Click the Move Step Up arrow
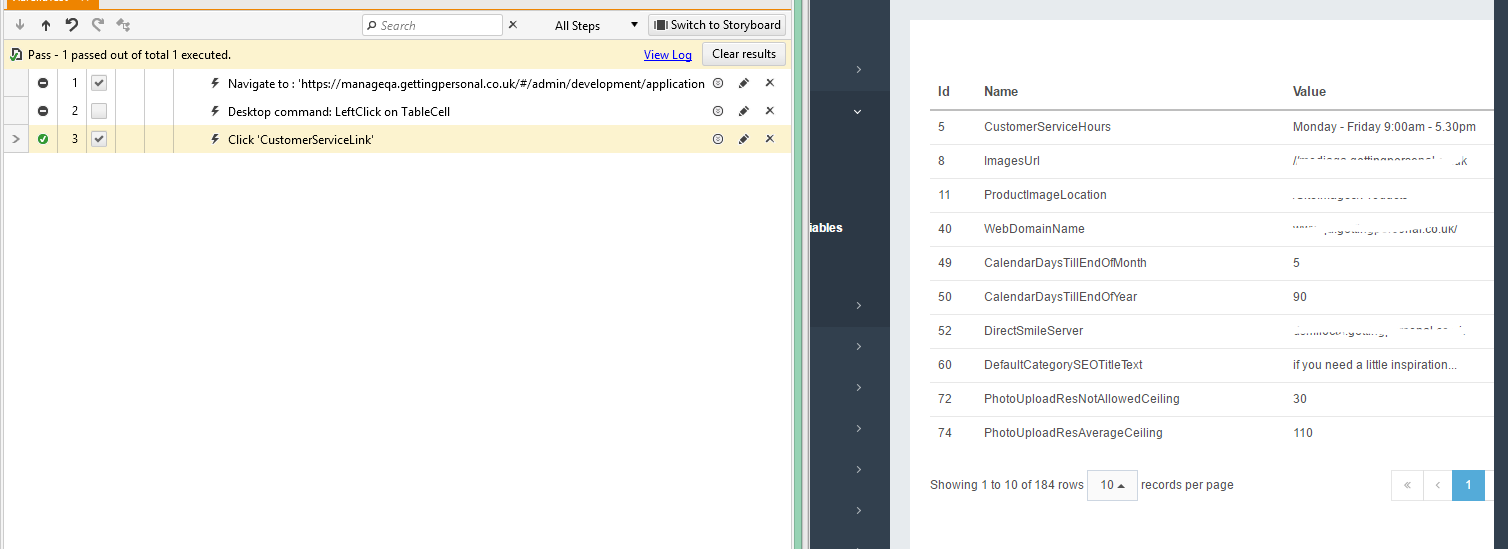 coord(46,25)
